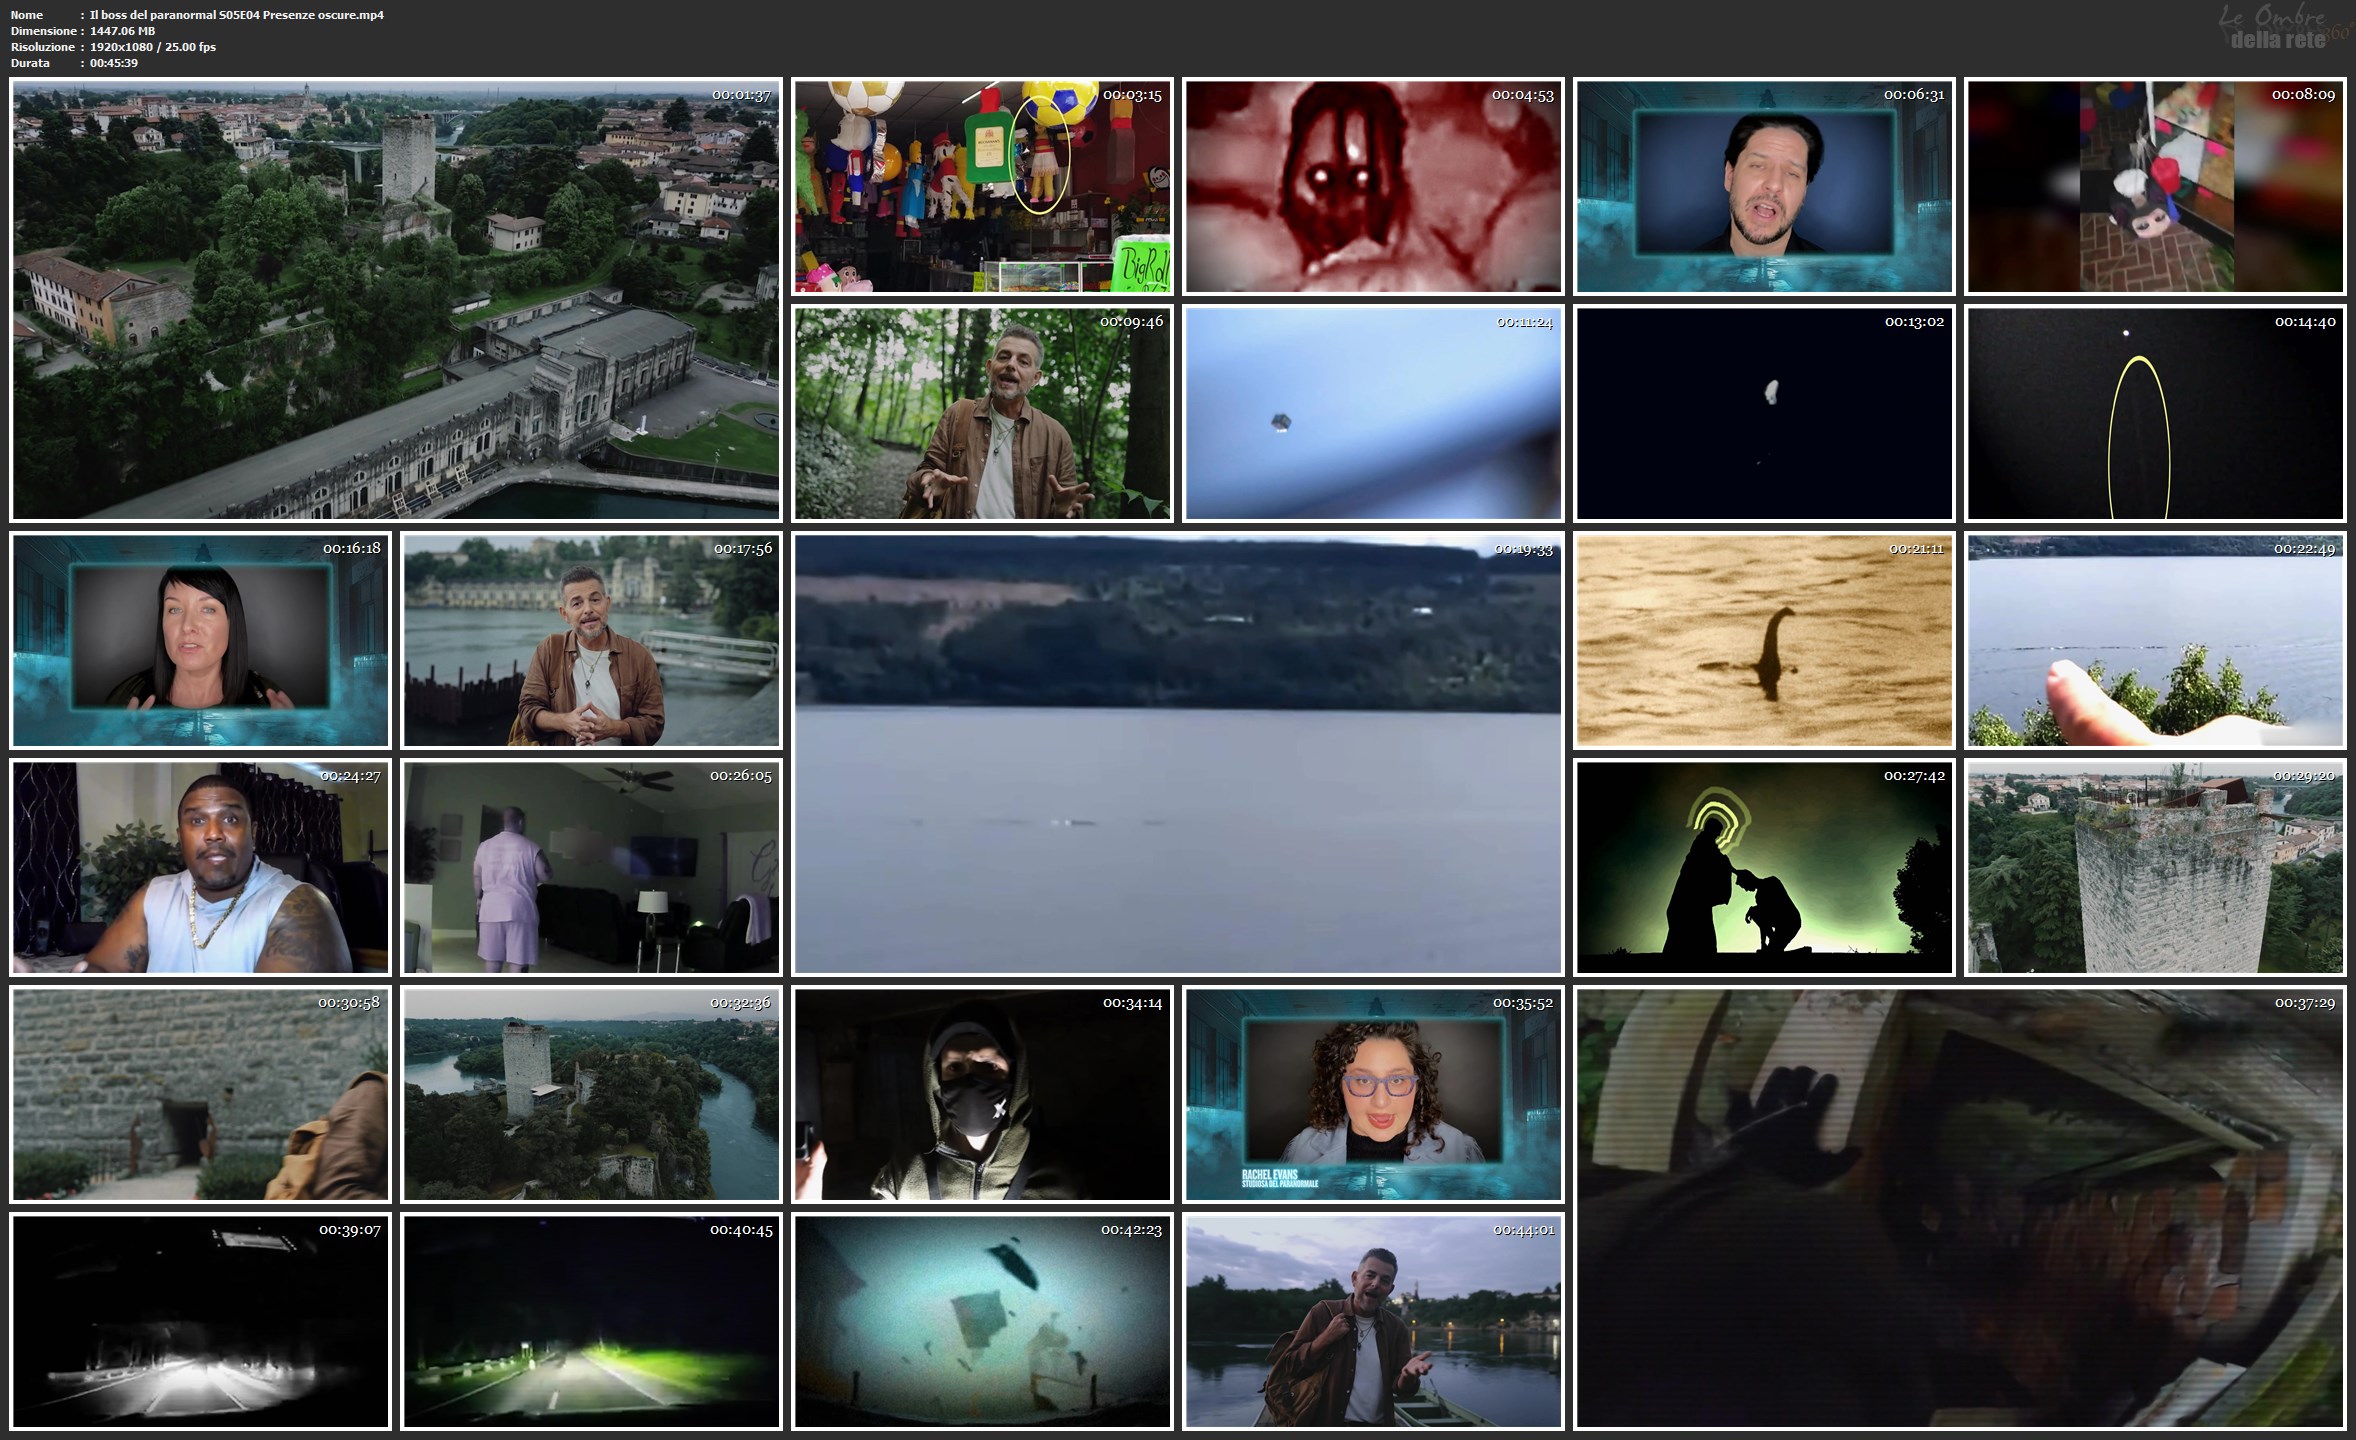Click the large lake frame at 00:19:33
The width and height of the screenshot is (2356, 1440).
1177,753
